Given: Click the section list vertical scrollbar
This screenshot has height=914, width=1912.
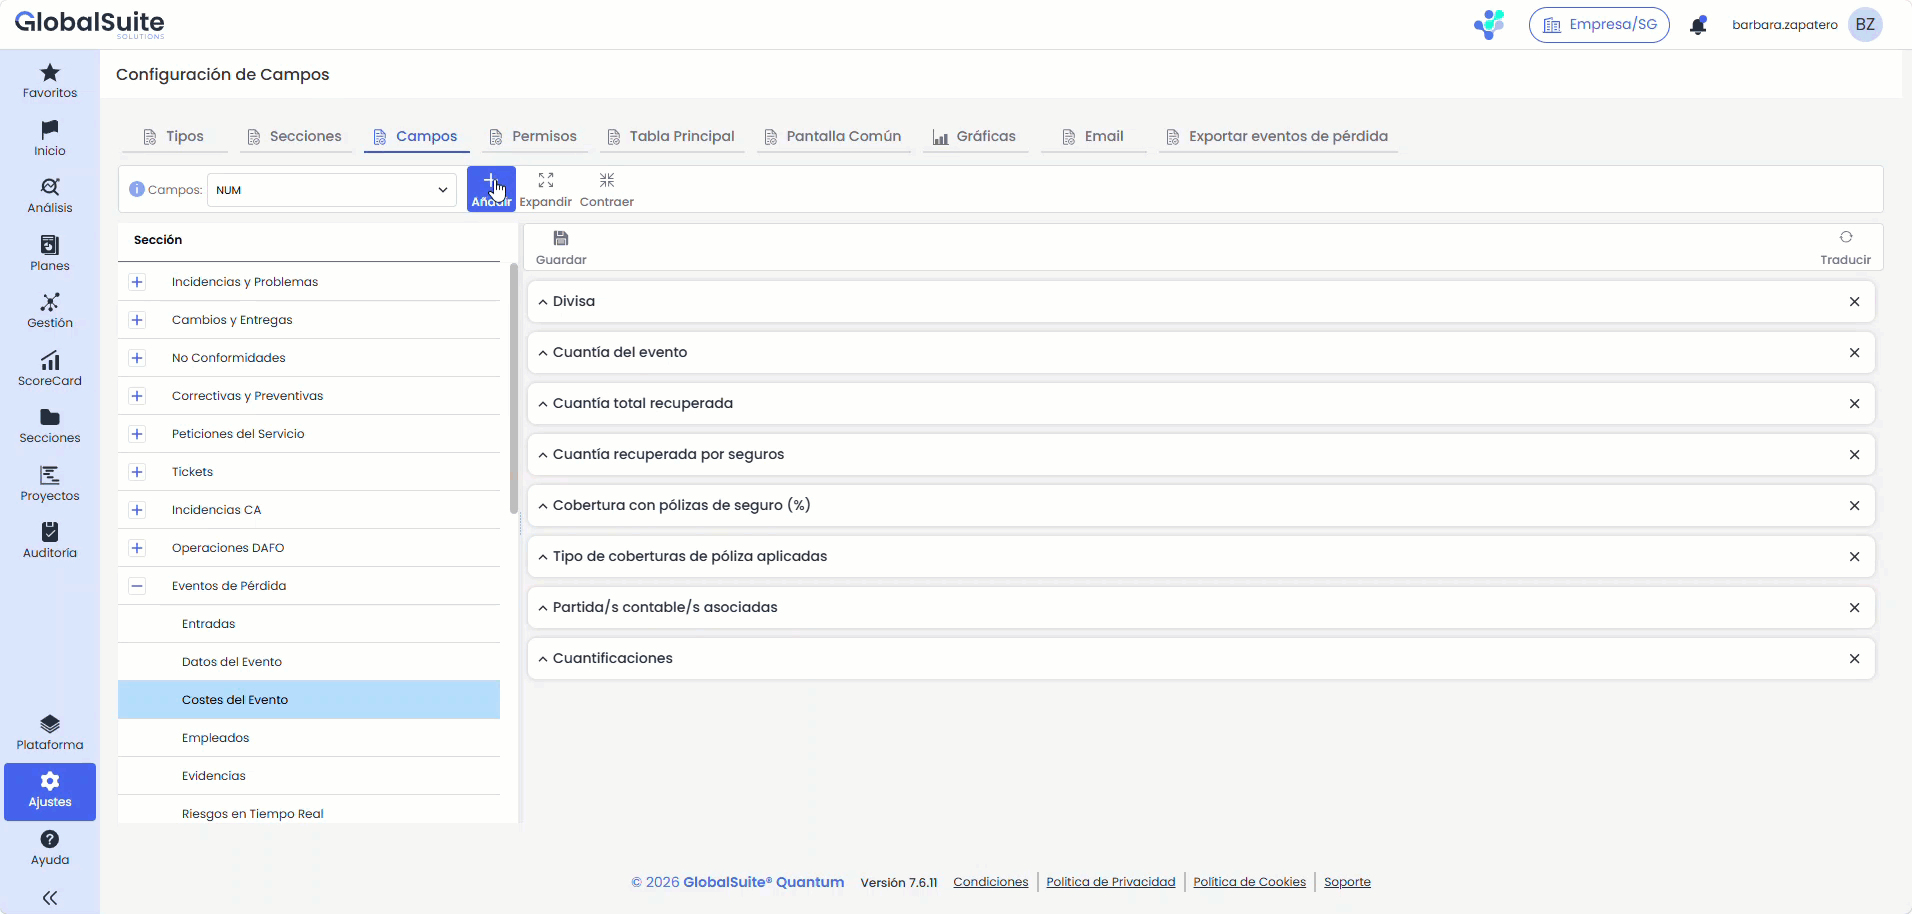Looking at the screenshot, I should pos(514,388).
